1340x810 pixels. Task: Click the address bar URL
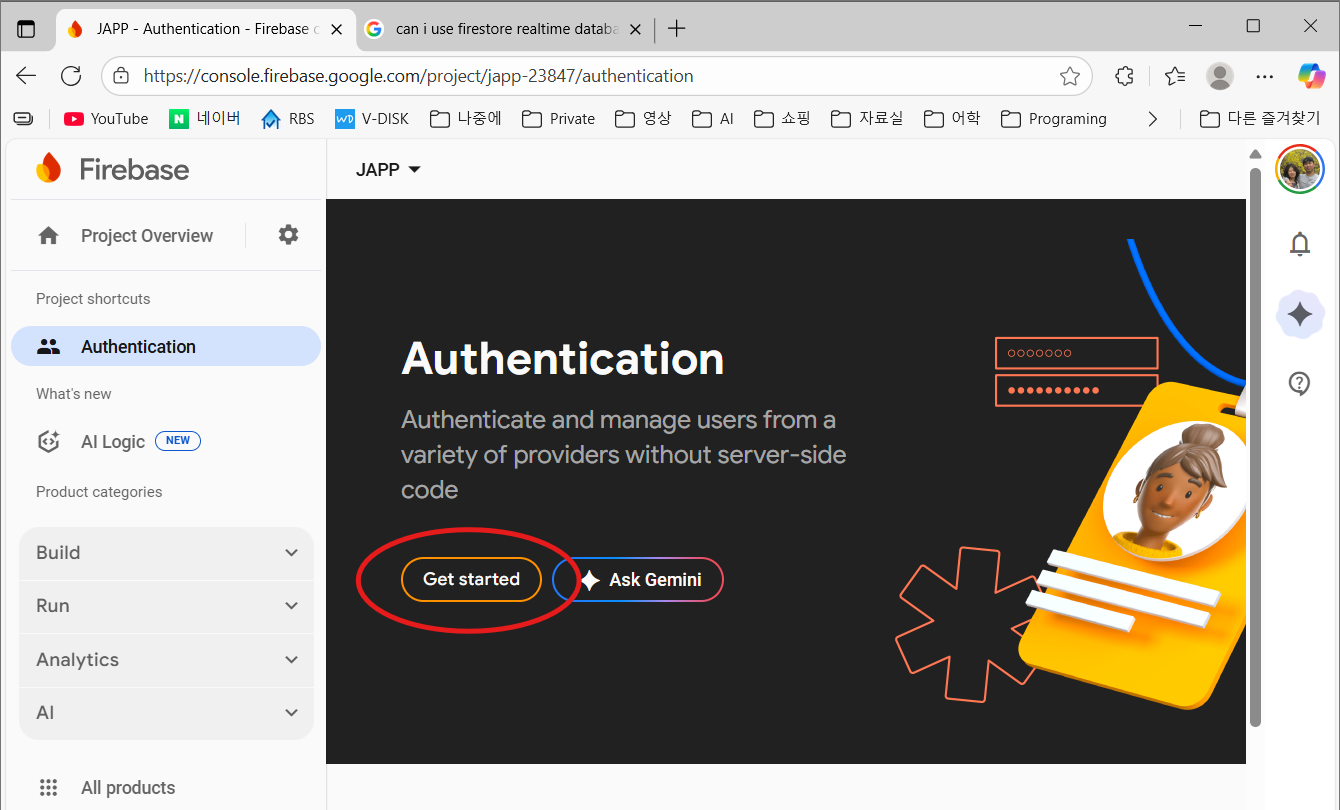[x=419, y=76]
